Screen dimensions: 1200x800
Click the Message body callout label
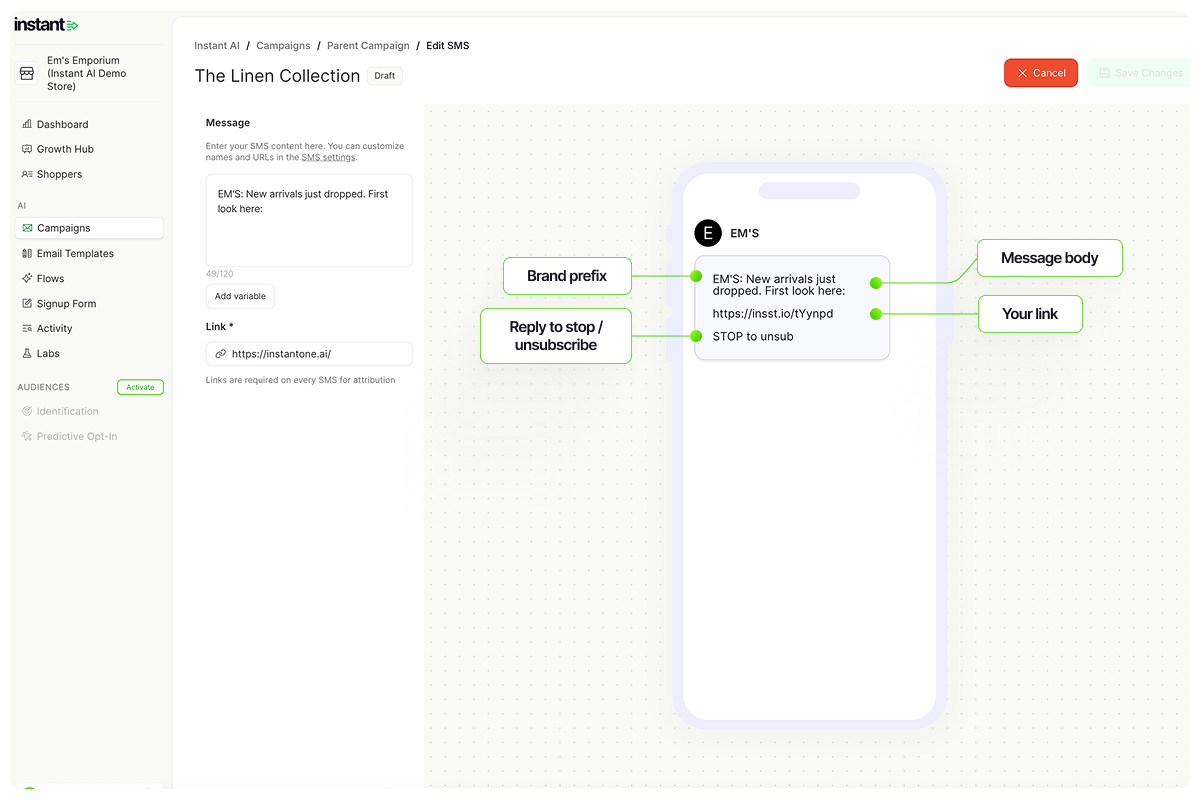pyautogui.click(x=1050, y=258)
